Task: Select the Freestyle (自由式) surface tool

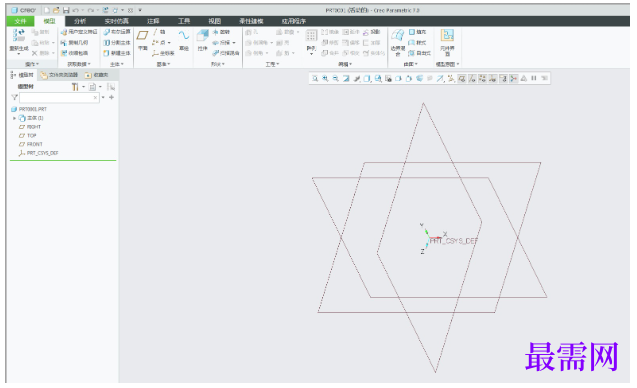Action: point(420,53)
